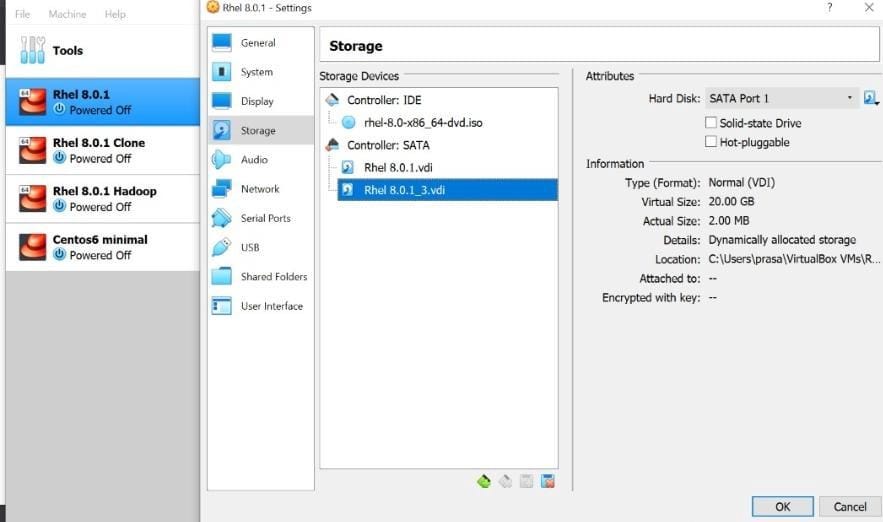Enable the Solid-state Drive checkbox
The height and width of the screenshot is (522, 883).
pos(711,123)
